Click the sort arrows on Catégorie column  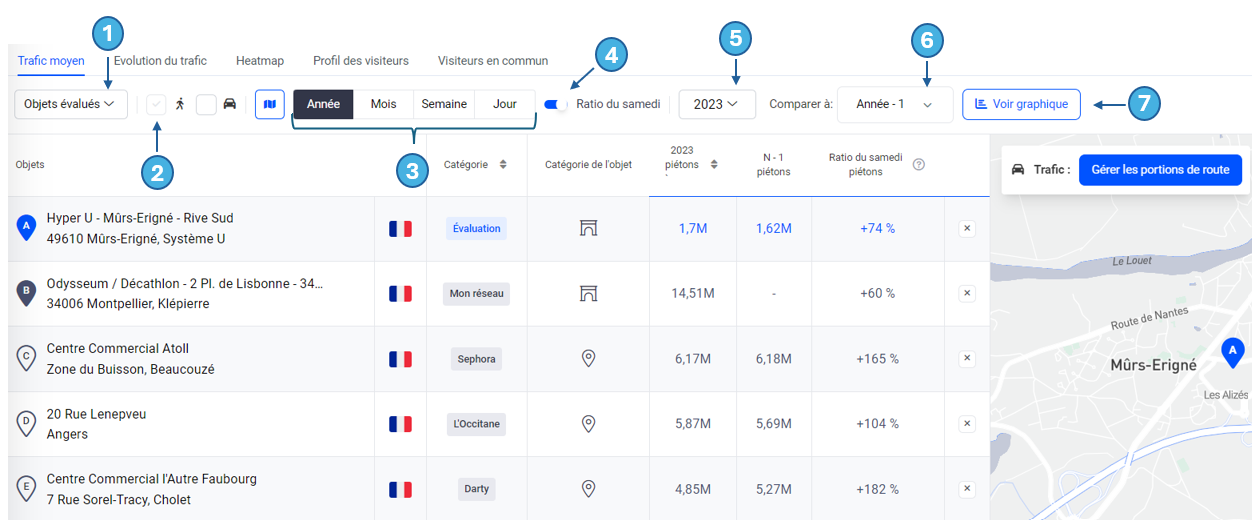503,165
